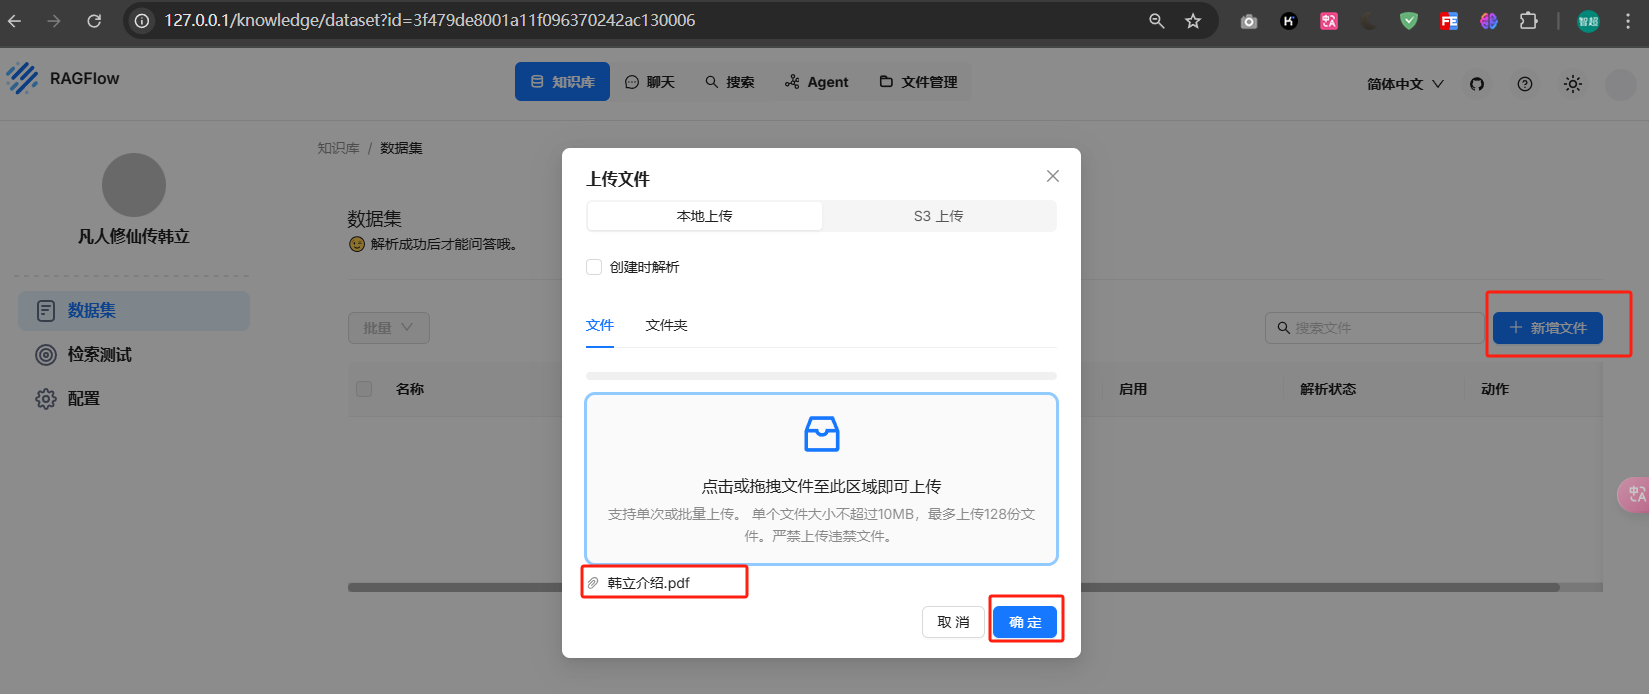Click the 动作 column header
The width and height of the screenshot is (1649, 694).
(x=1495, y=389)
